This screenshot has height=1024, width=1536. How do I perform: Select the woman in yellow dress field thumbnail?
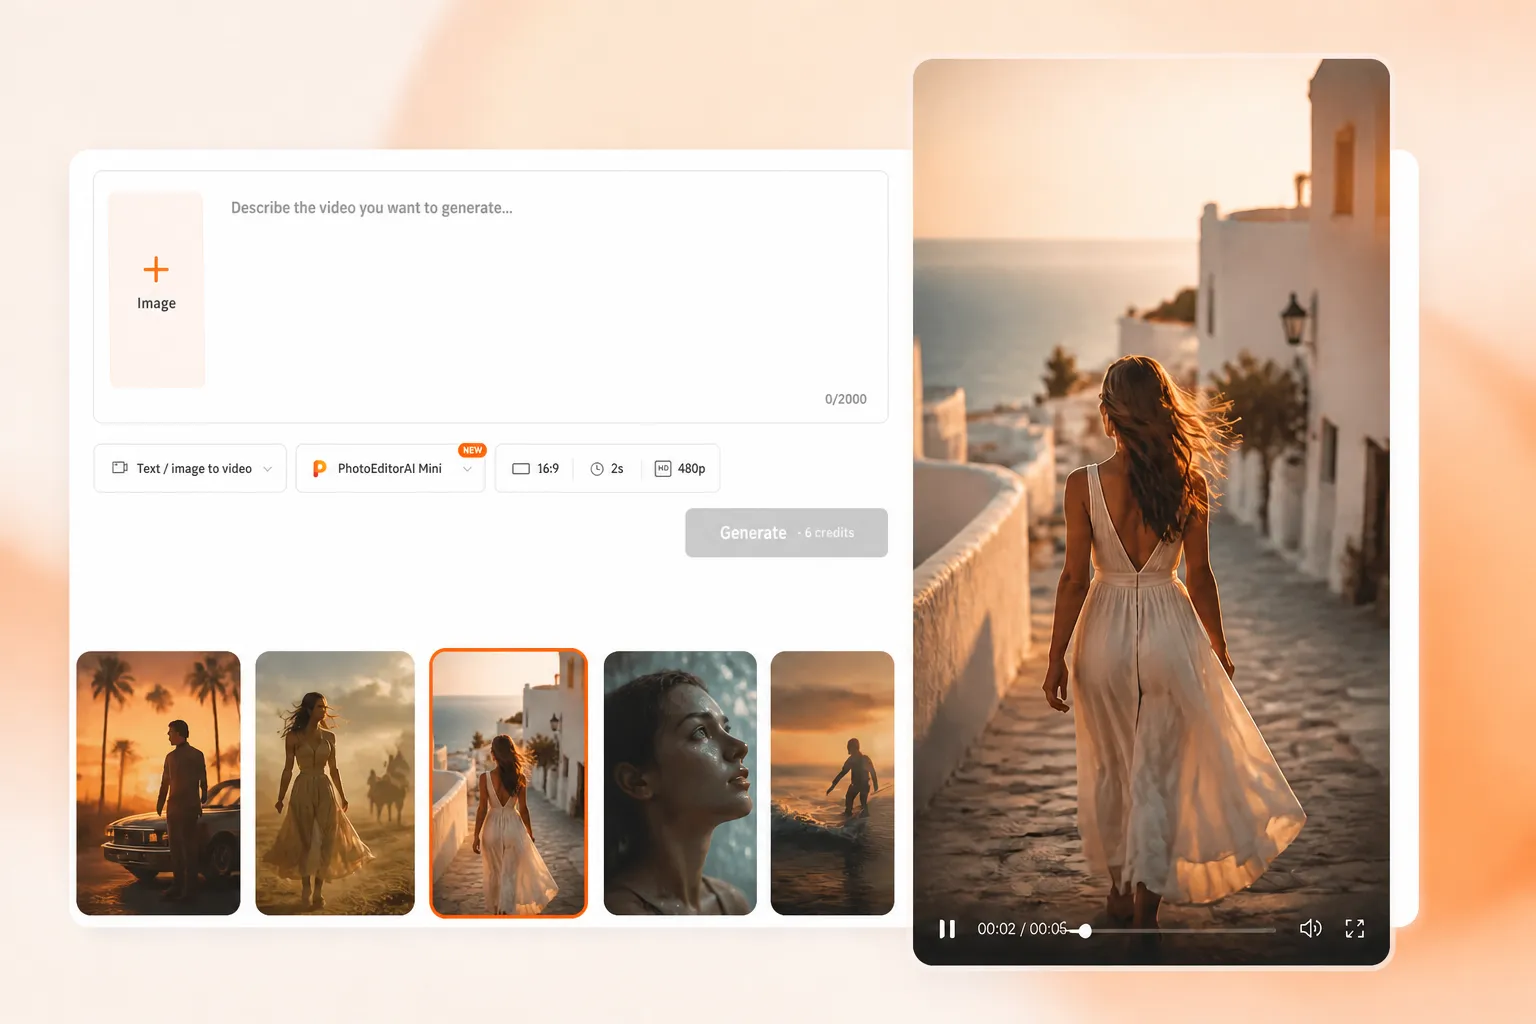pyautogui.click(x=335, y=783)
